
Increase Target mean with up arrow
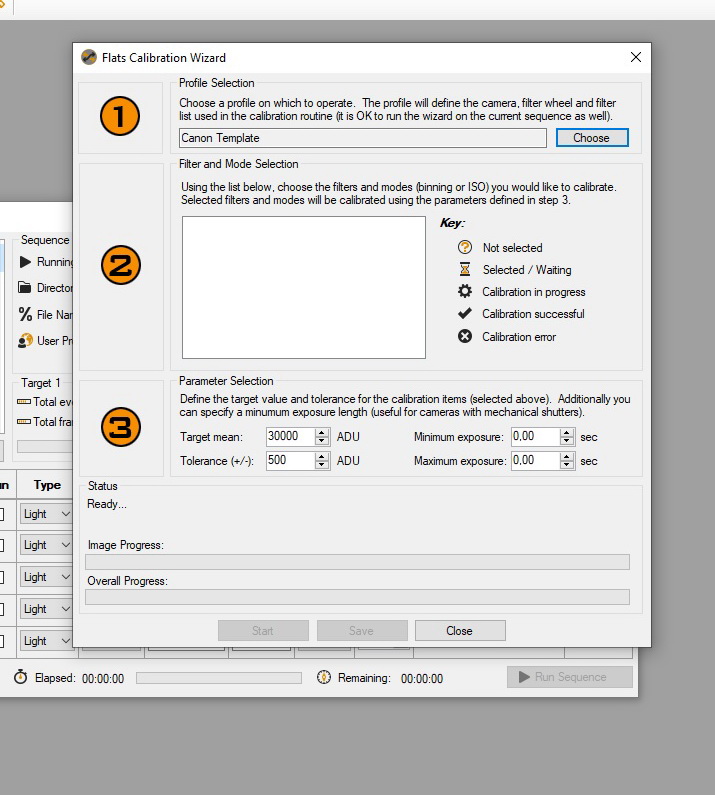[x=321, y=432]
